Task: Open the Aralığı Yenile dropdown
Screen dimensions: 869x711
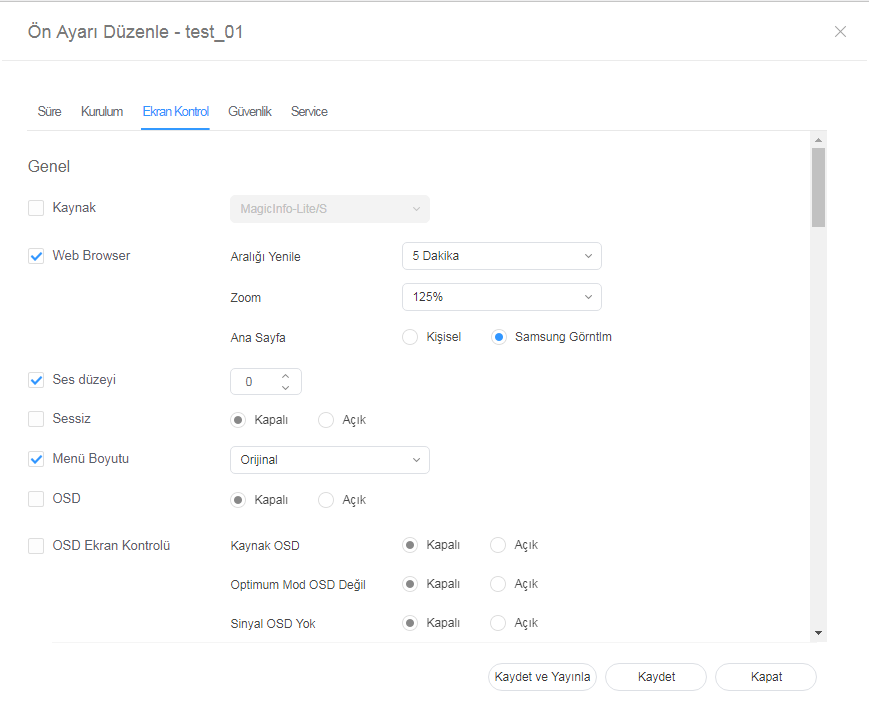Action: pos(501,256)
